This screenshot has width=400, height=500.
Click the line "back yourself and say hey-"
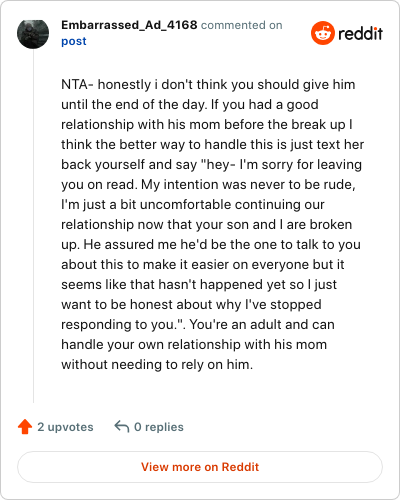211,165
